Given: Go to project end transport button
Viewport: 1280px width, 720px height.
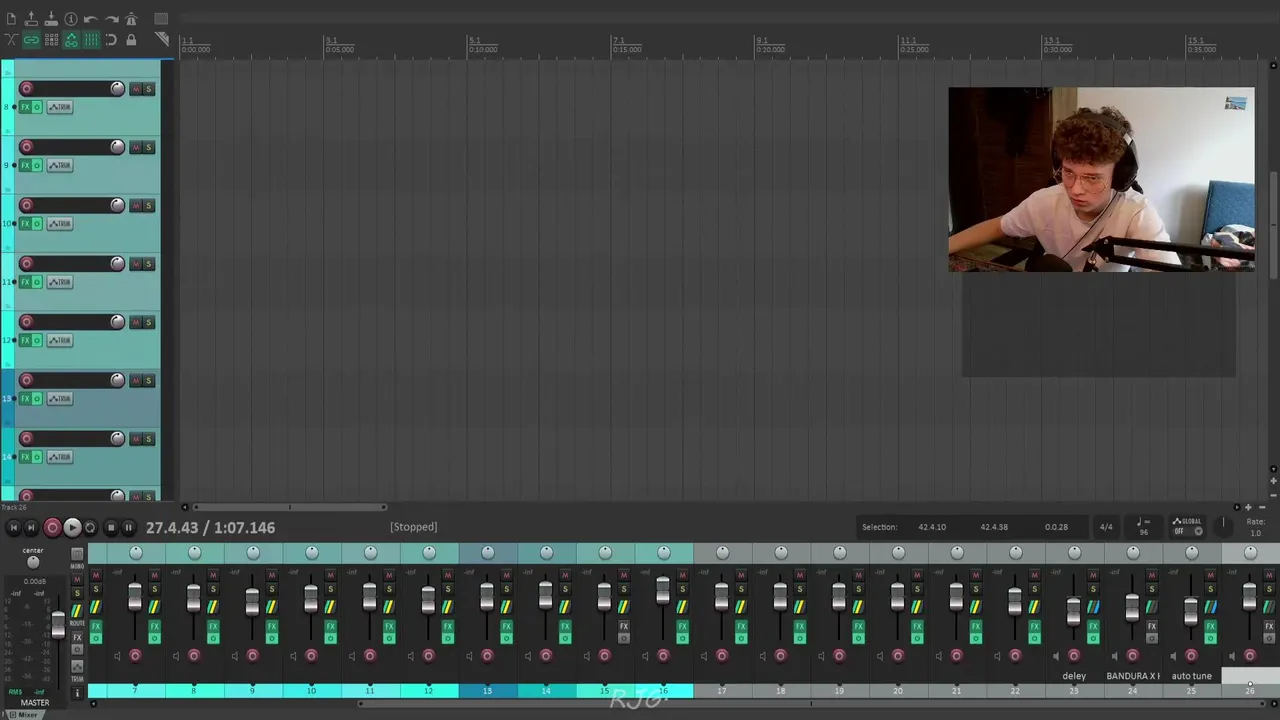Looking at the screenshot, I should point(31,528).
